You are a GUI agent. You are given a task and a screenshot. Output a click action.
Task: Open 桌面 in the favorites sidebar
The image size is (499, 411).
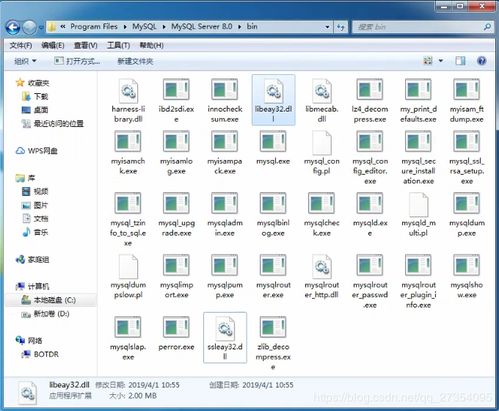(35, 110)
